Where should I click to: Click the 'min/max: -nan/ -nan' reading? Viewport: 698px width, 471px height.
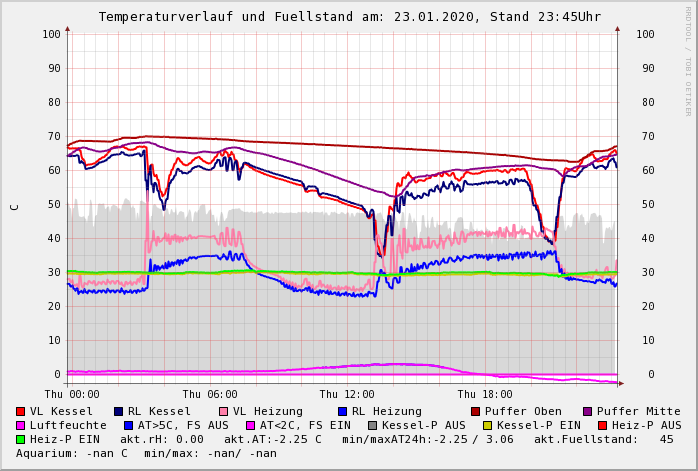pyautogui.click(x=211, y=454)
